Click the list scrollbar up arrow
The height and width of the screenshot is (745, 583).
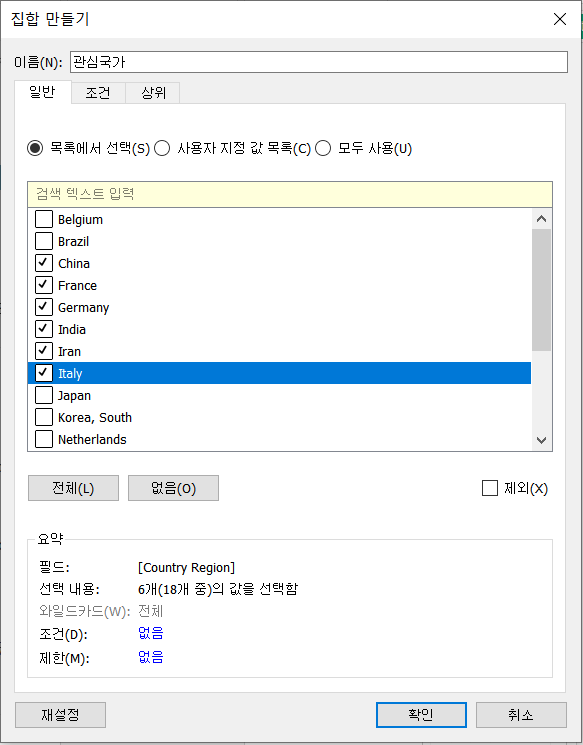tap(541, 219)
